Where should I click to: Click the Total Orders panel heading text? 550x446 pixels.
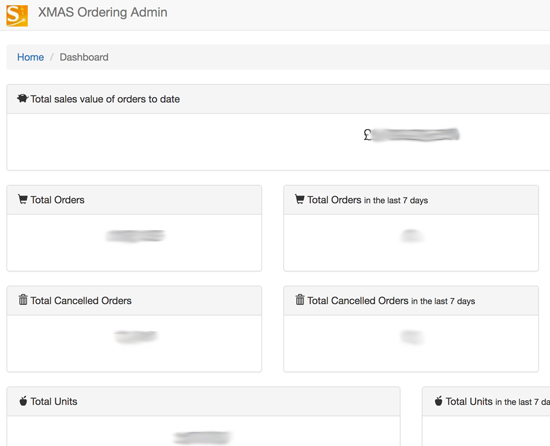(x=57, y=200)
